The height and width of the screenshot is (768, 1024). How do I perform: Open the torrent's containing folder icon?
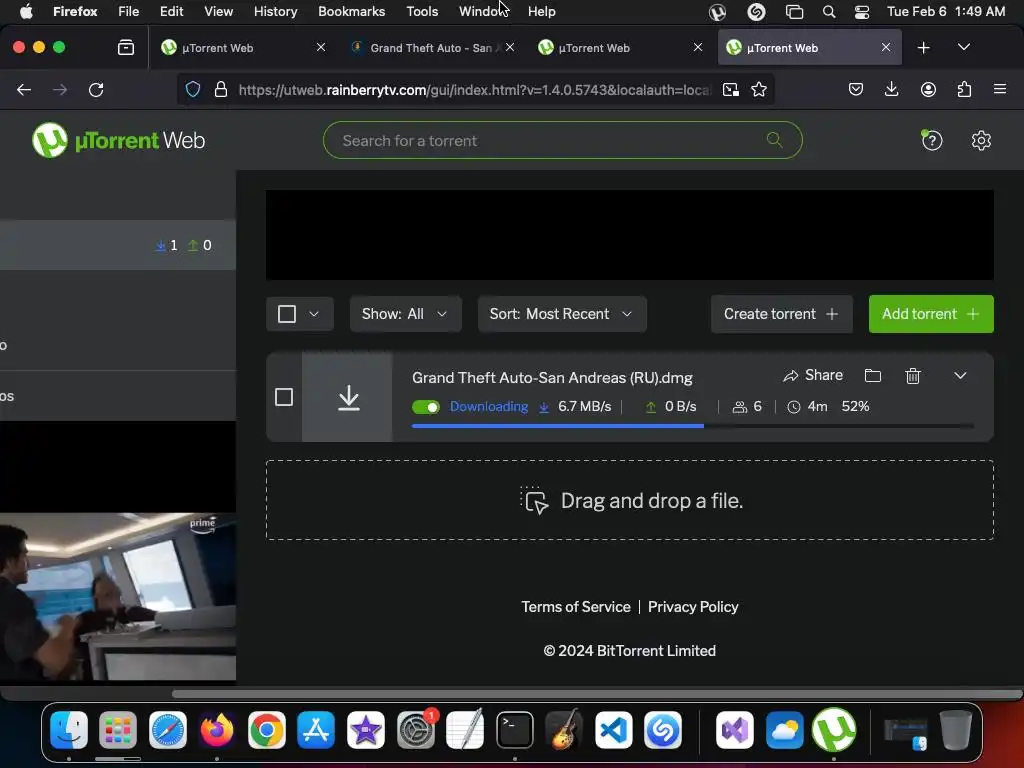(x=872, y=376)
